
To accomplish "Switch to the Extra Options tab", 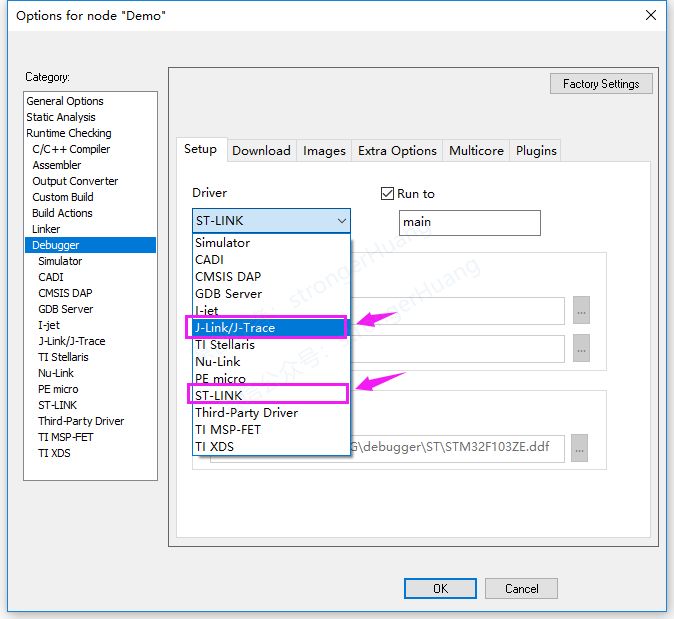I will coord(397,151).
